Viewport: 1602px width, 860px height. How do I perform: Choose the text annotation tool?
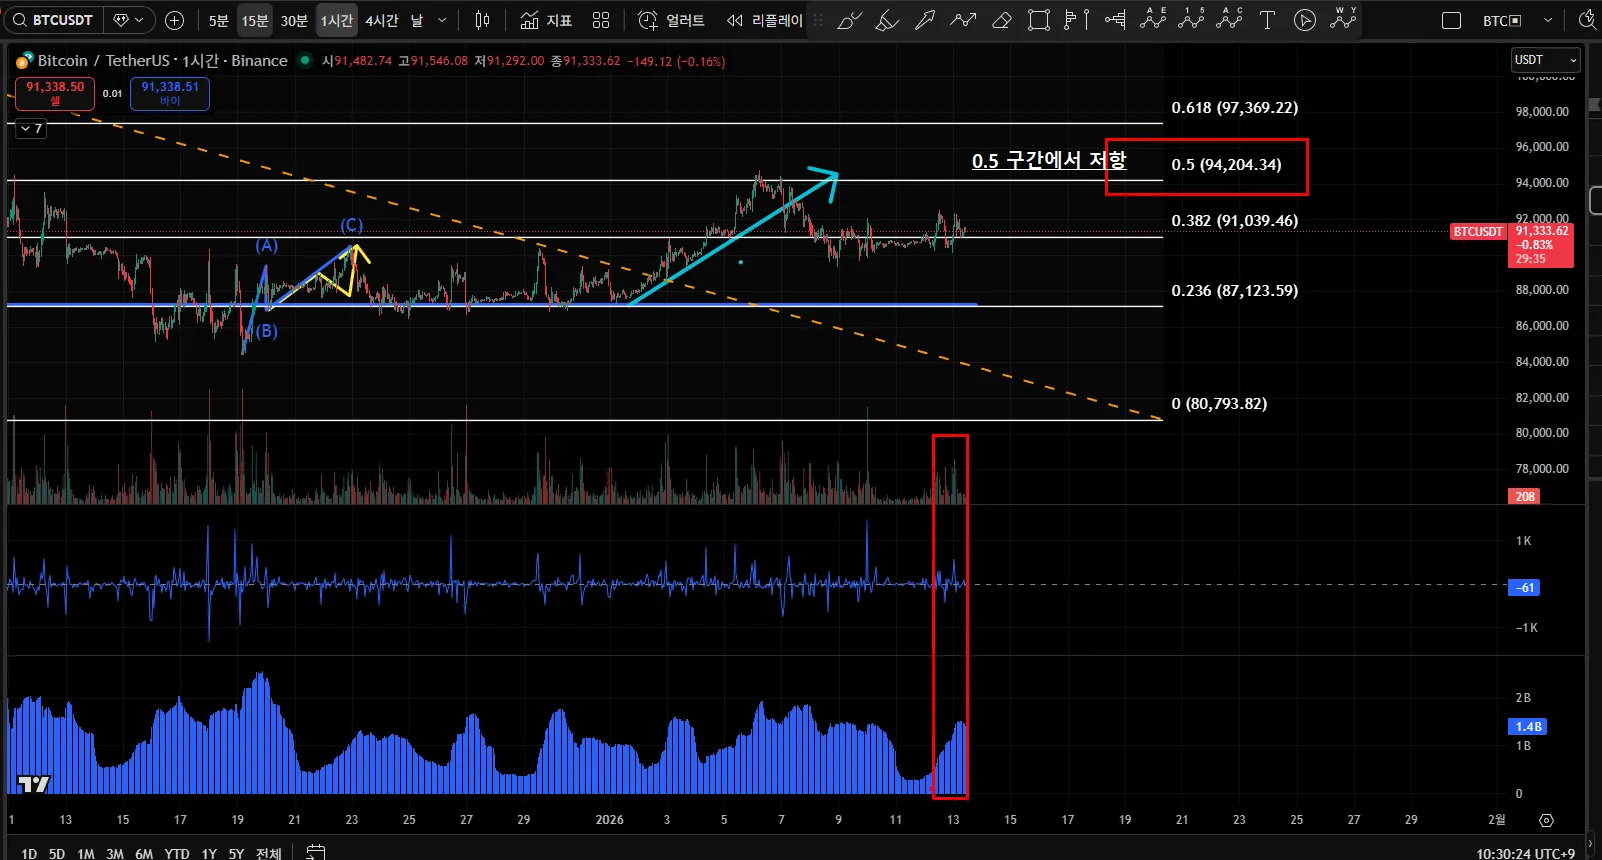pos(1267,20)
